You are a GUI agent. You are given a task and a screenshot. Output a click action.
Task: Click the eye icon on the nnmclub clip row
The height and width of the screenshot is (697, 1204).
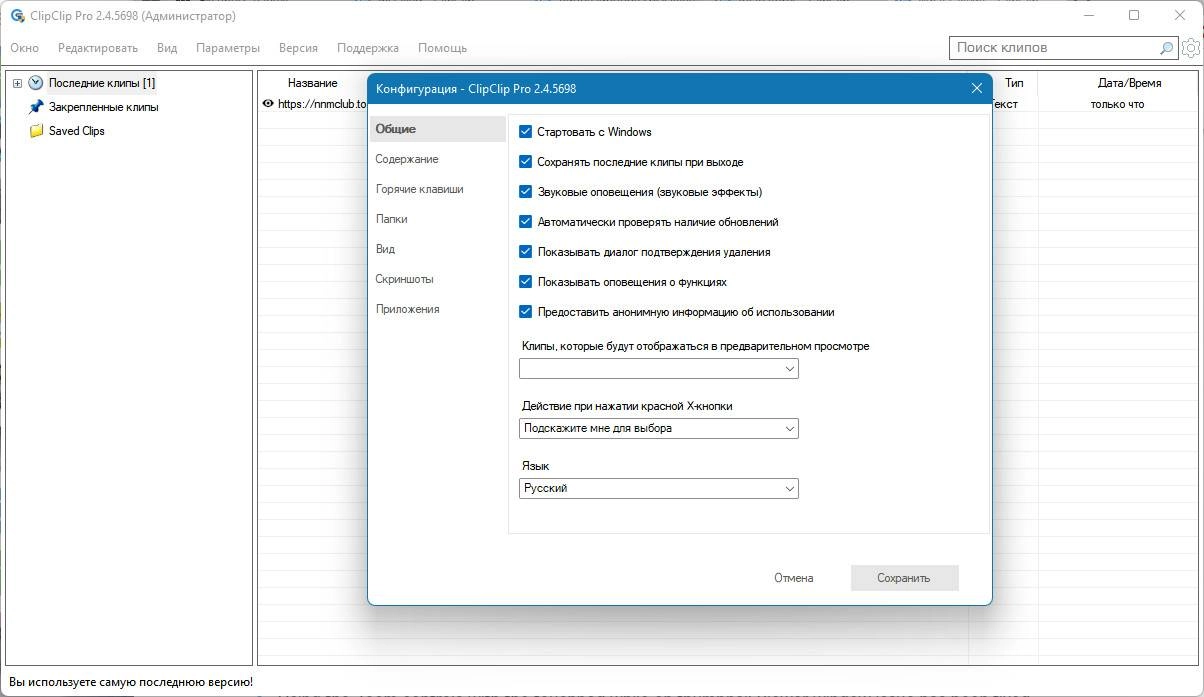(x=268, y=104)
